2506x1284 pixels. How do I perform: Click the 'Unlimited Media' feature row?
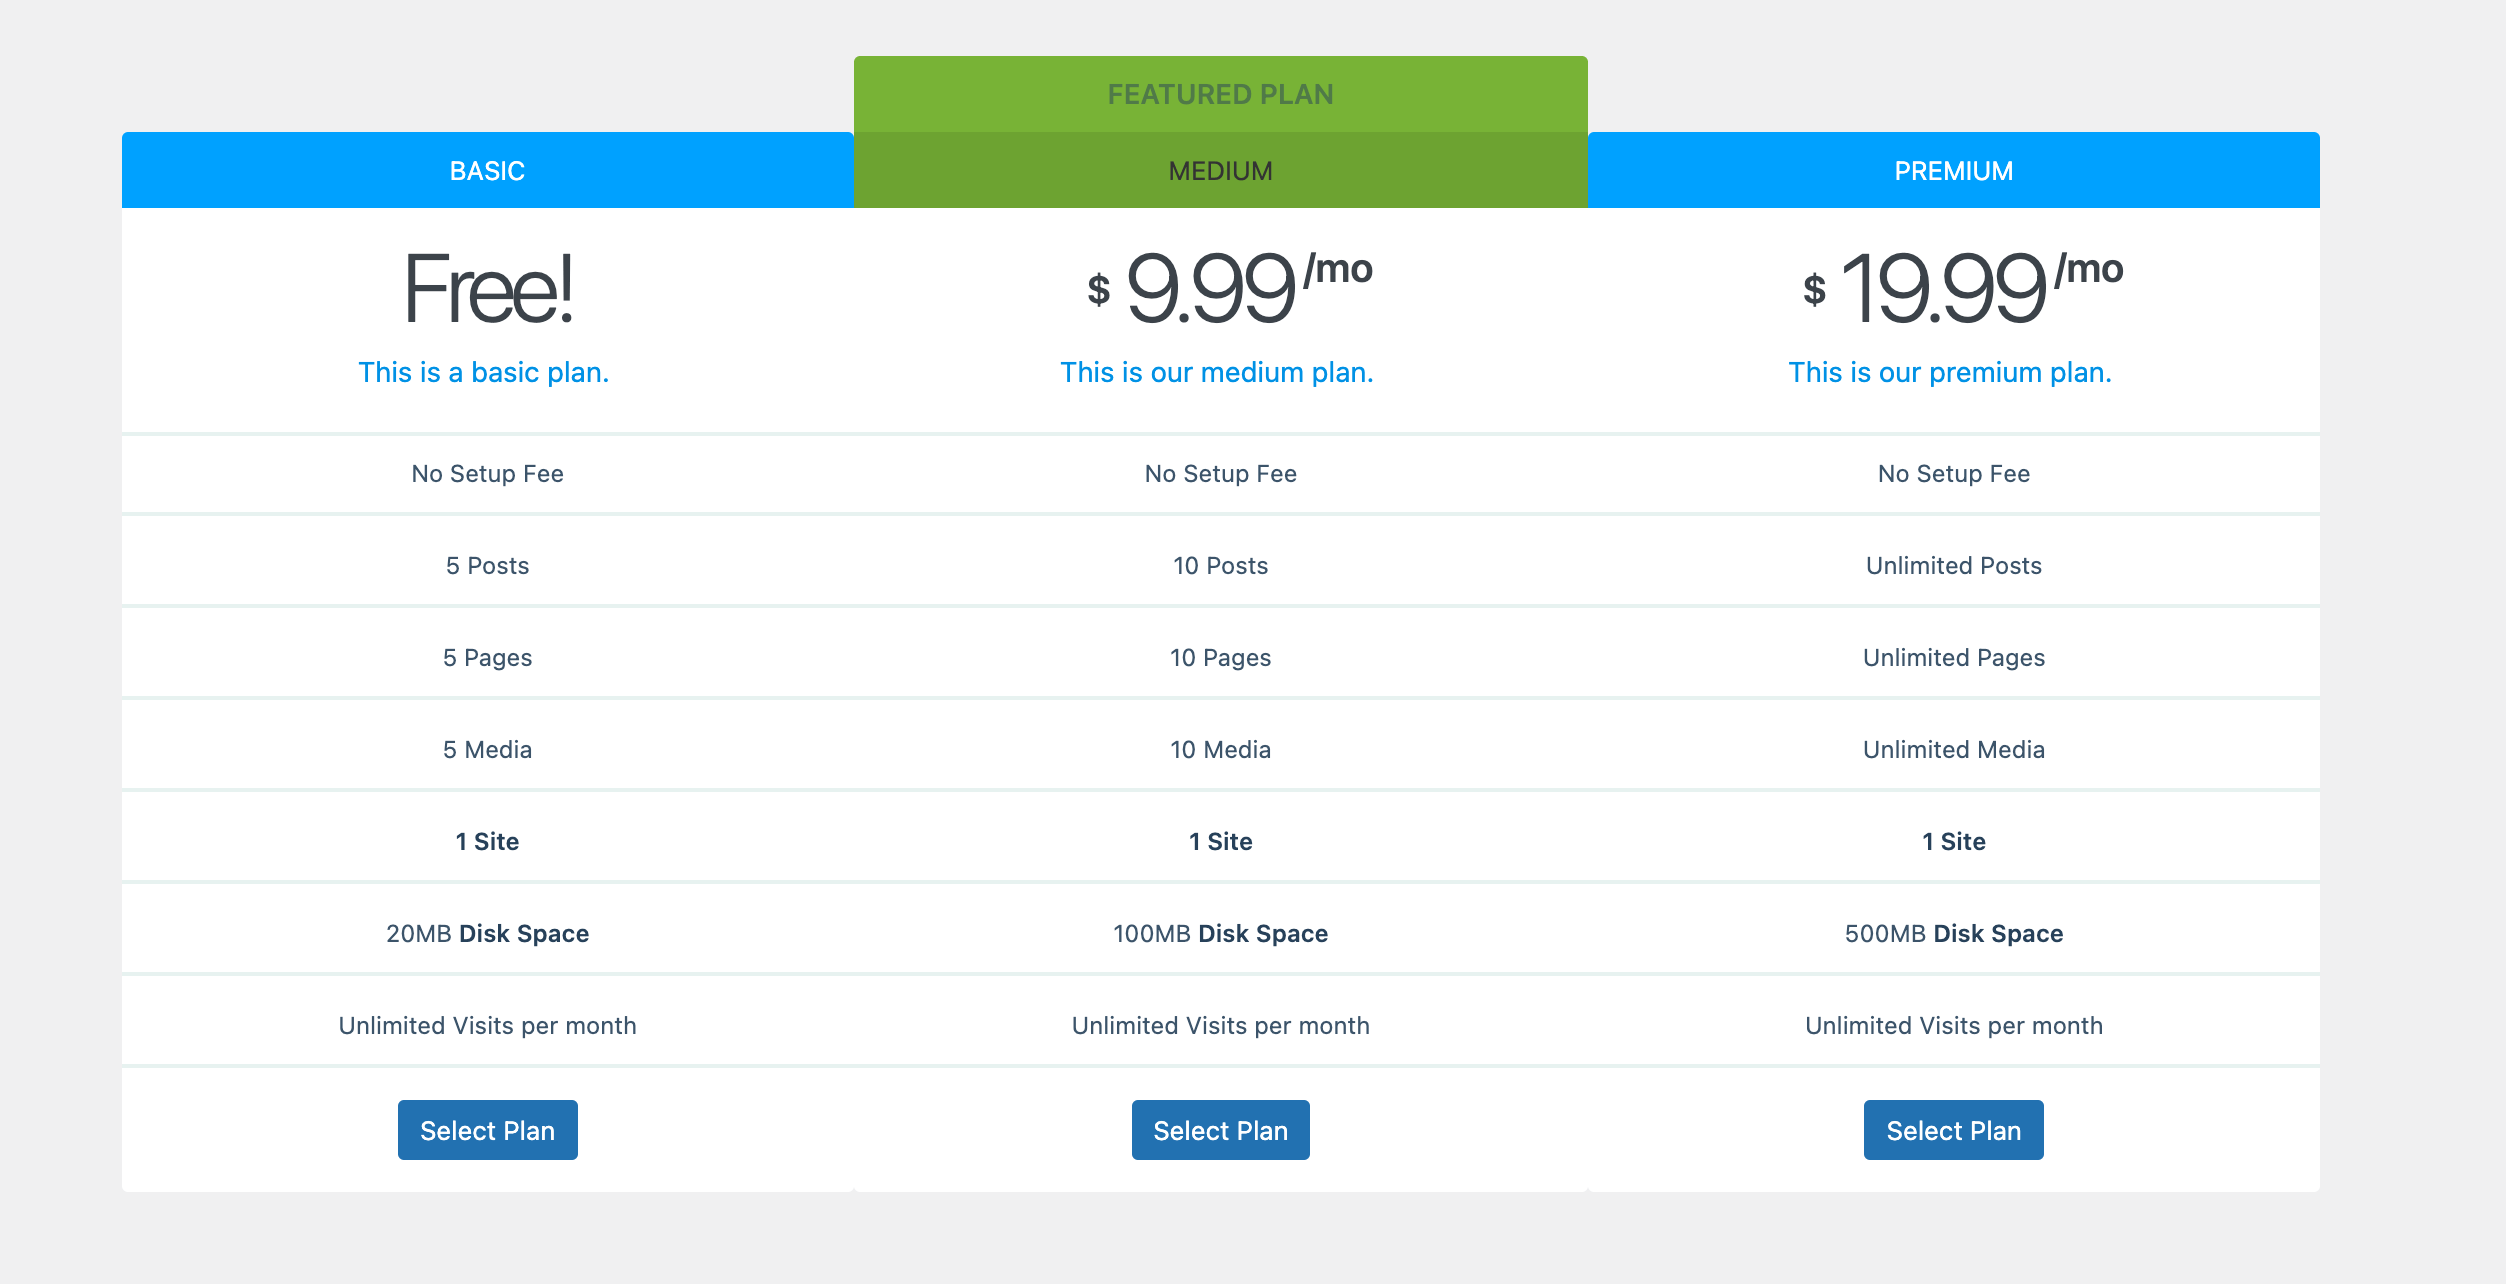click(x=1954, y=749)
